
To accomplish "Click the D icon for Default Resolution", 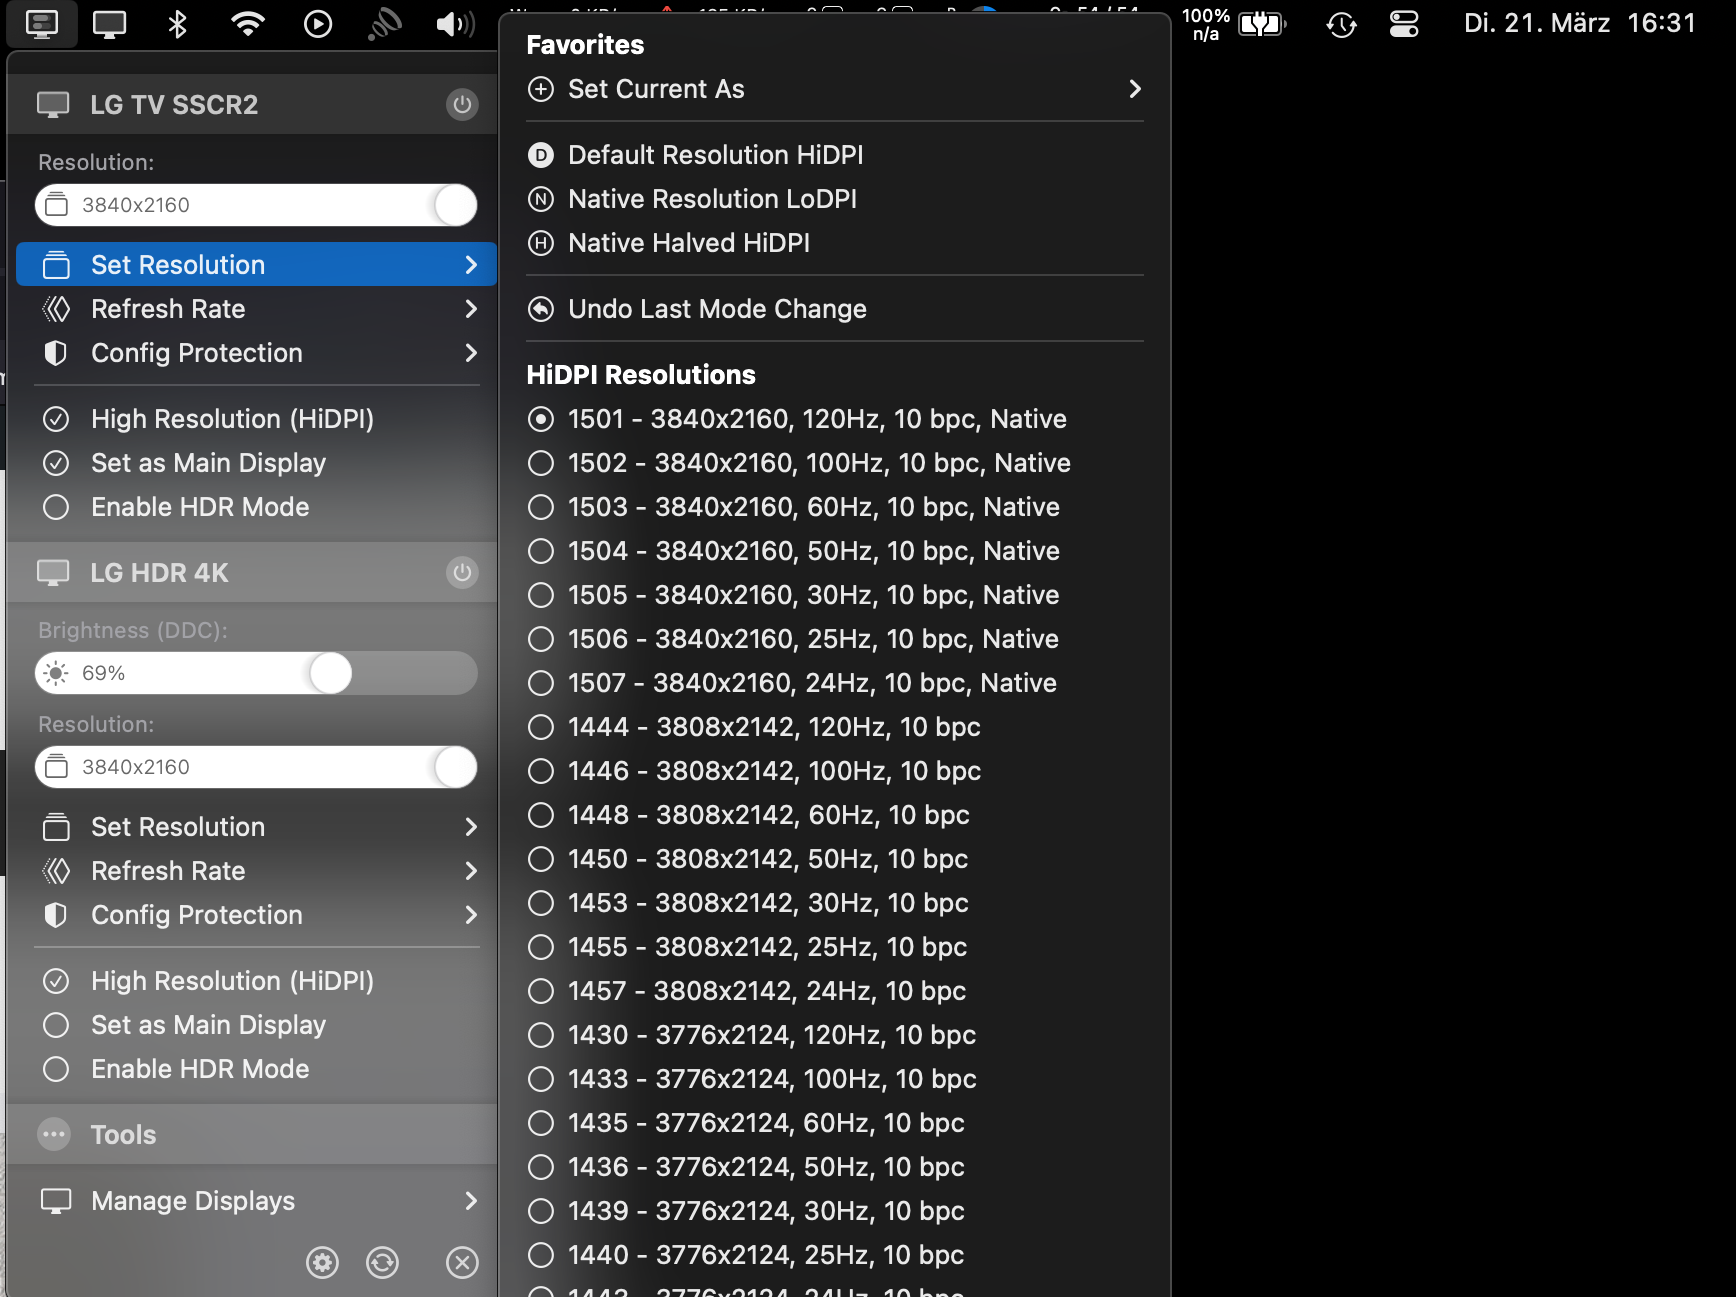I will [x=541, y=155].
